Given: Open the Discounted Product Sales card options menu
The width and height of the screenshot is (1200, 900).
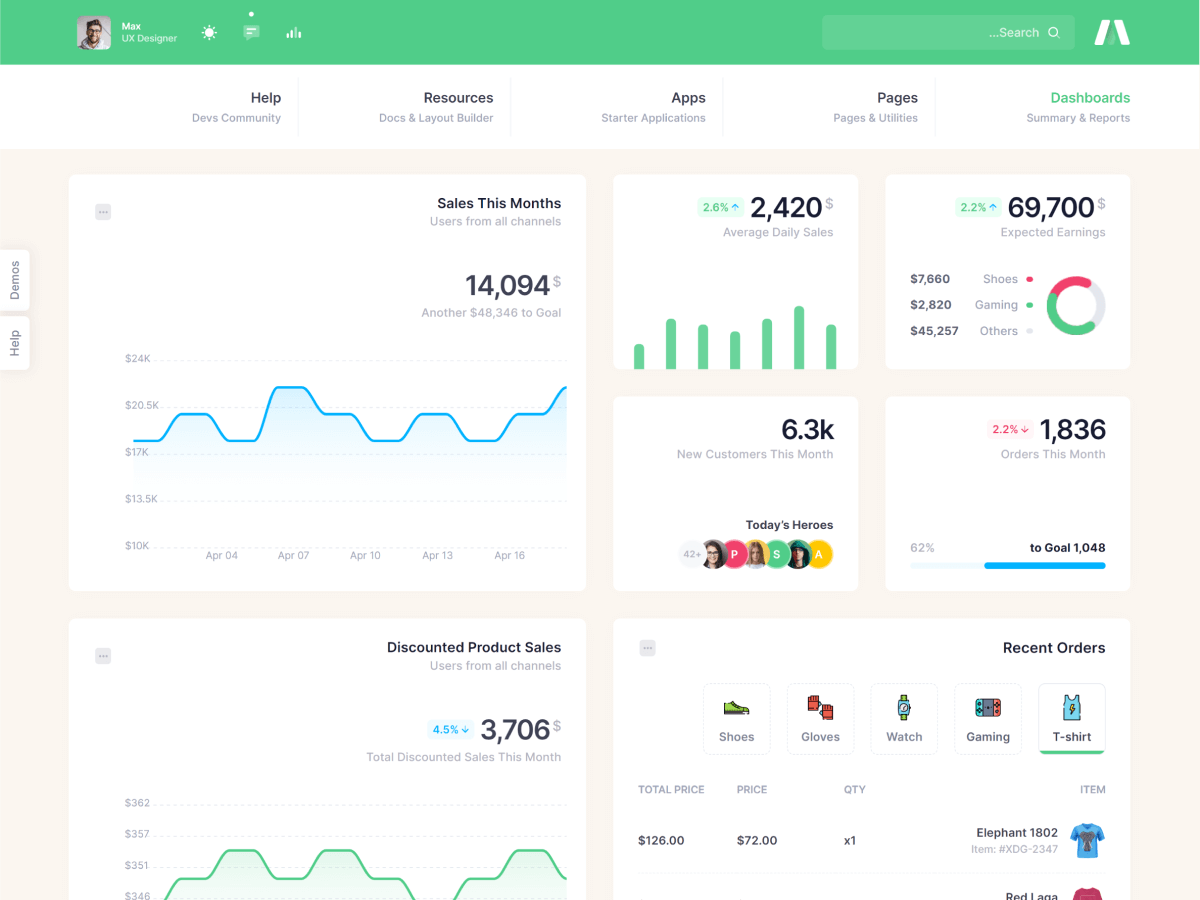Looking at the screenshot, I should [103, 656].
